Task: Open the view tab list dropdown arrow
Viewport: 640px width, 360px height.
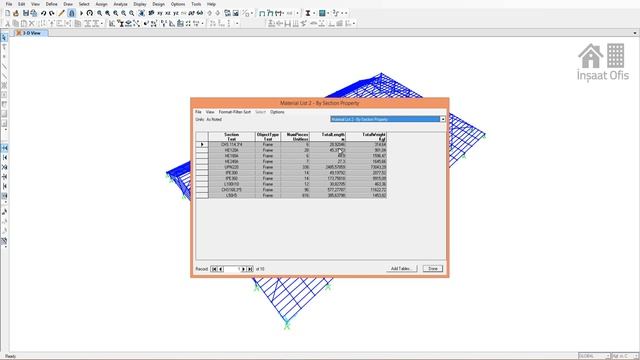Action: point(635,33)
